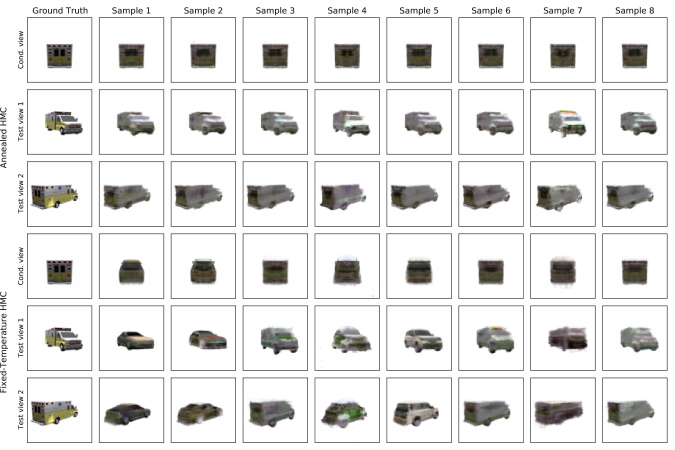The height and width of the screenshot is (450, 675).
Task: Open Fixed-Temperature HMC Test view 2 Sample 6 image
Action: click(491, 410)
